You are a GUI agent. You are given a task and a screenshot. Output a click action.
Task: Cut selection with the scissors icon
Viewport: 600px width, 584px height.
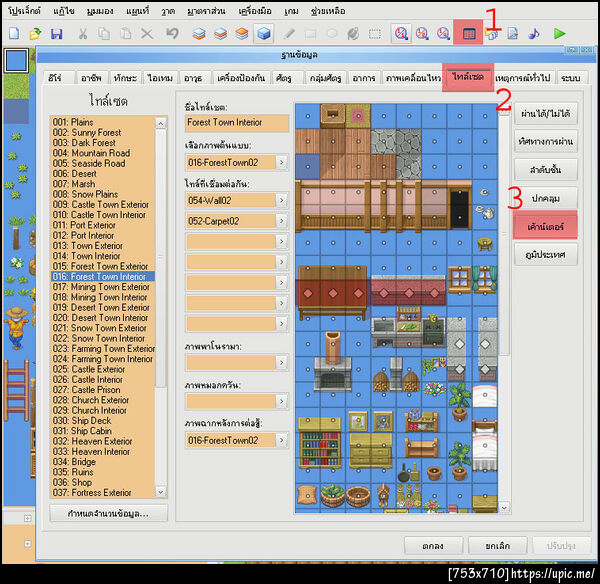83,34
